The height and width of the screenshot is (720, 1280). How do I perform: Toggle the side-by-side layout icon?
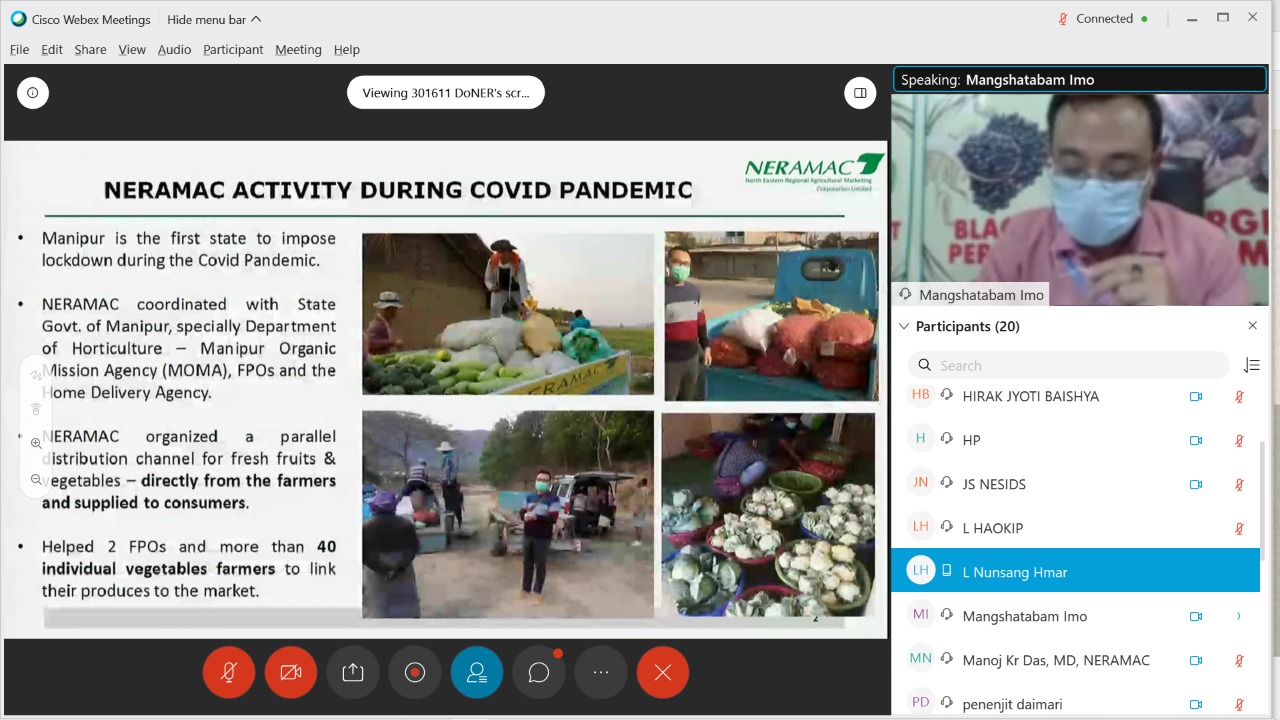click(860, 93)
